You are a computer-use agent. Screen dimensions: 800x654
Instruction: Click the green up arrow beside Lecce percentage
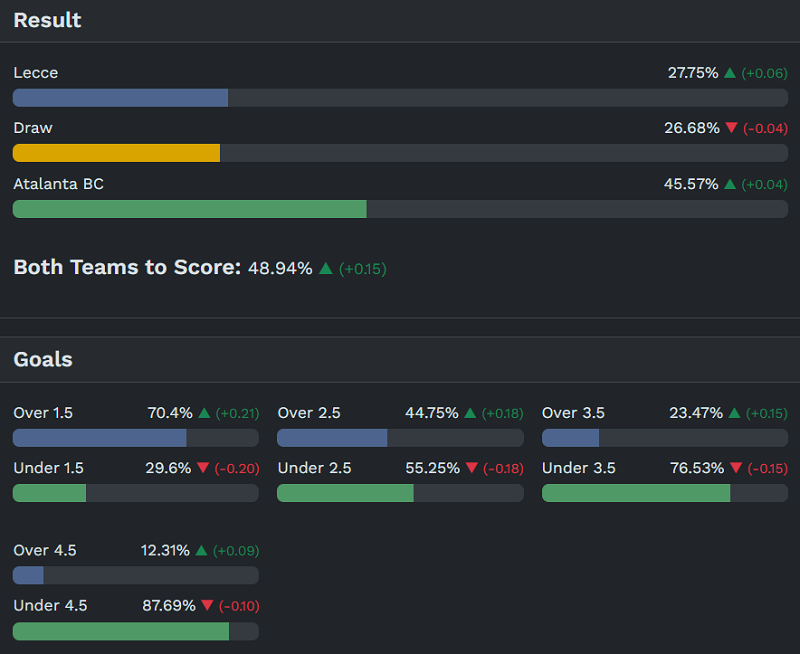point(730,73)
